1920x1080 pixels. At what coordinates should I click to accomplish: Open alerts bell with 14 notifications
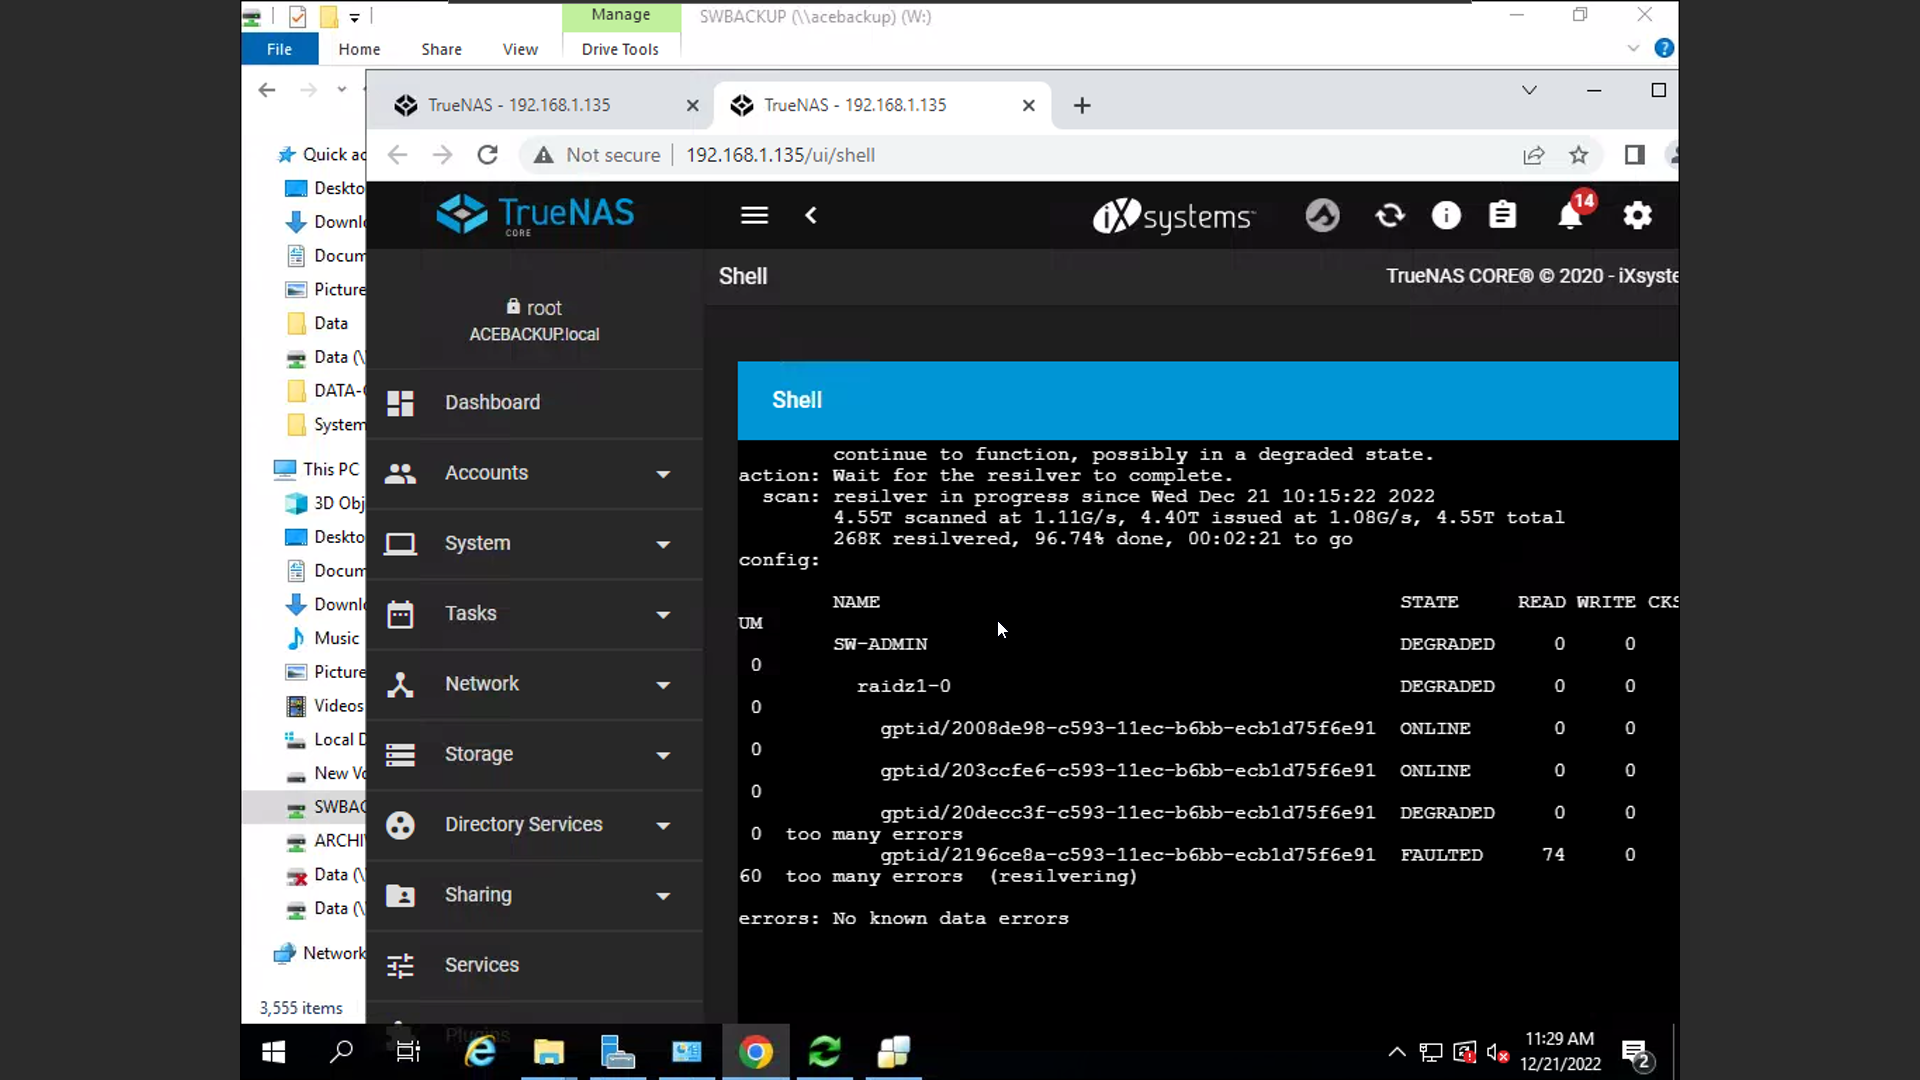click(1571, 215)
